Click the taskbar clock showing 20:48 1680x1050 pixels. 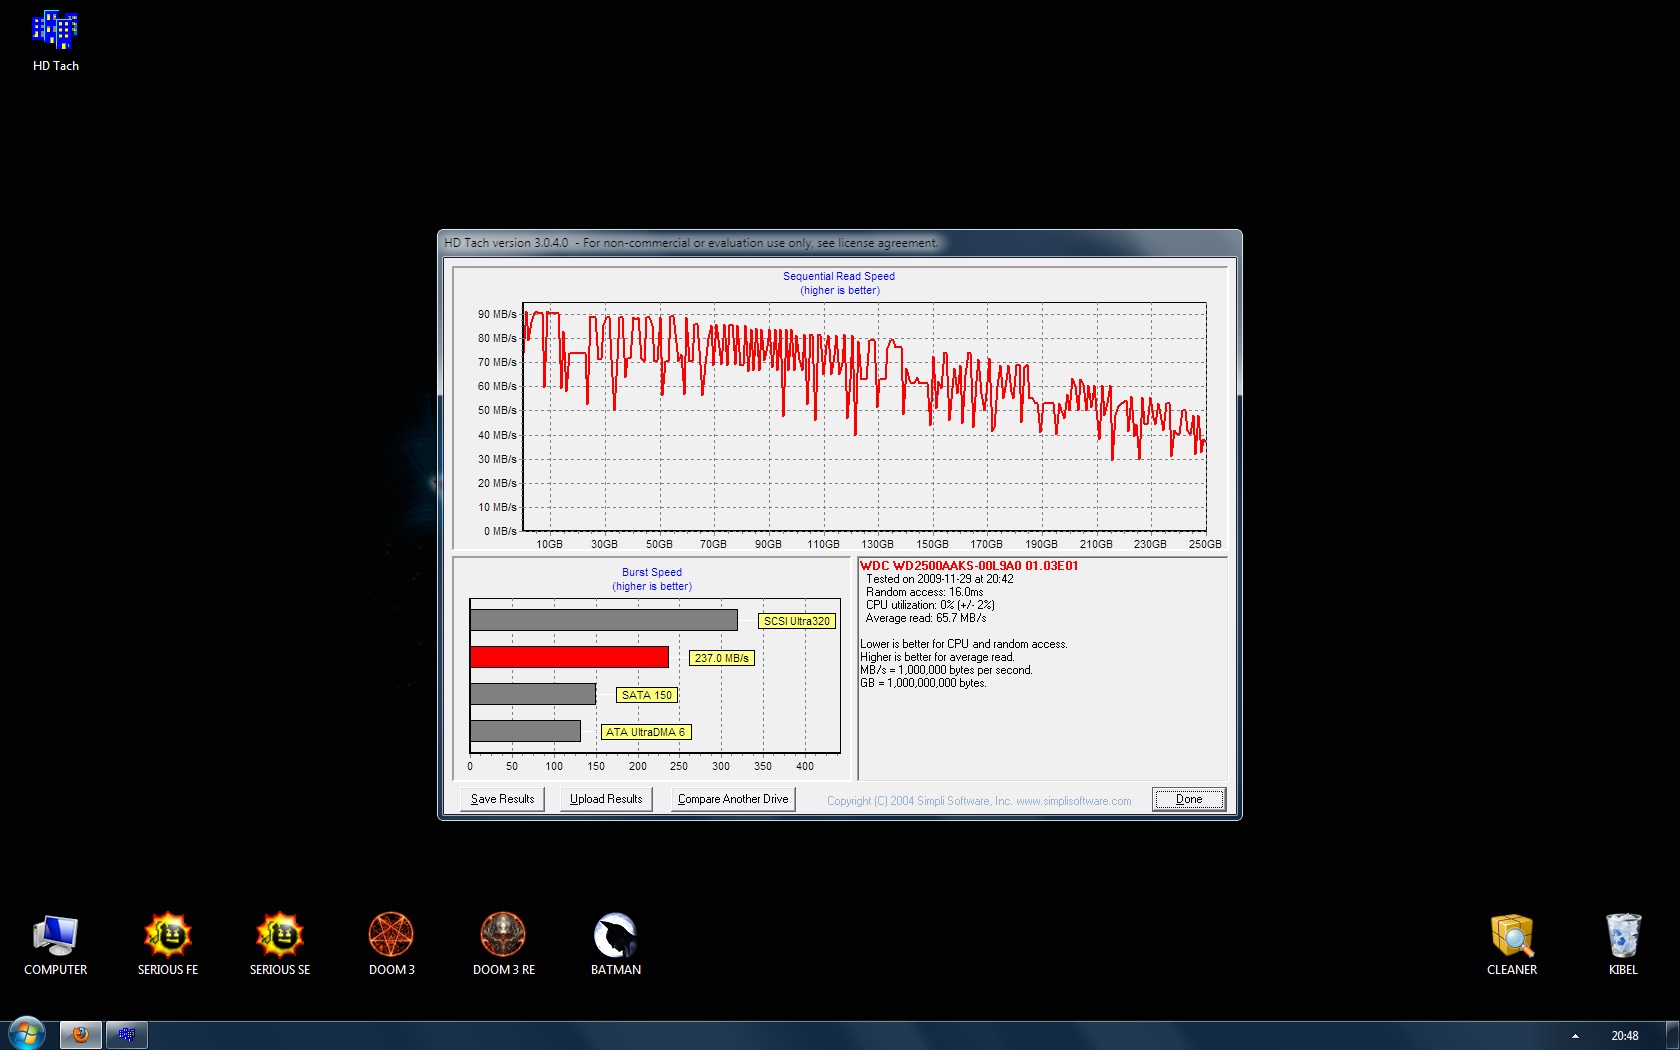click(1625, 1036)
